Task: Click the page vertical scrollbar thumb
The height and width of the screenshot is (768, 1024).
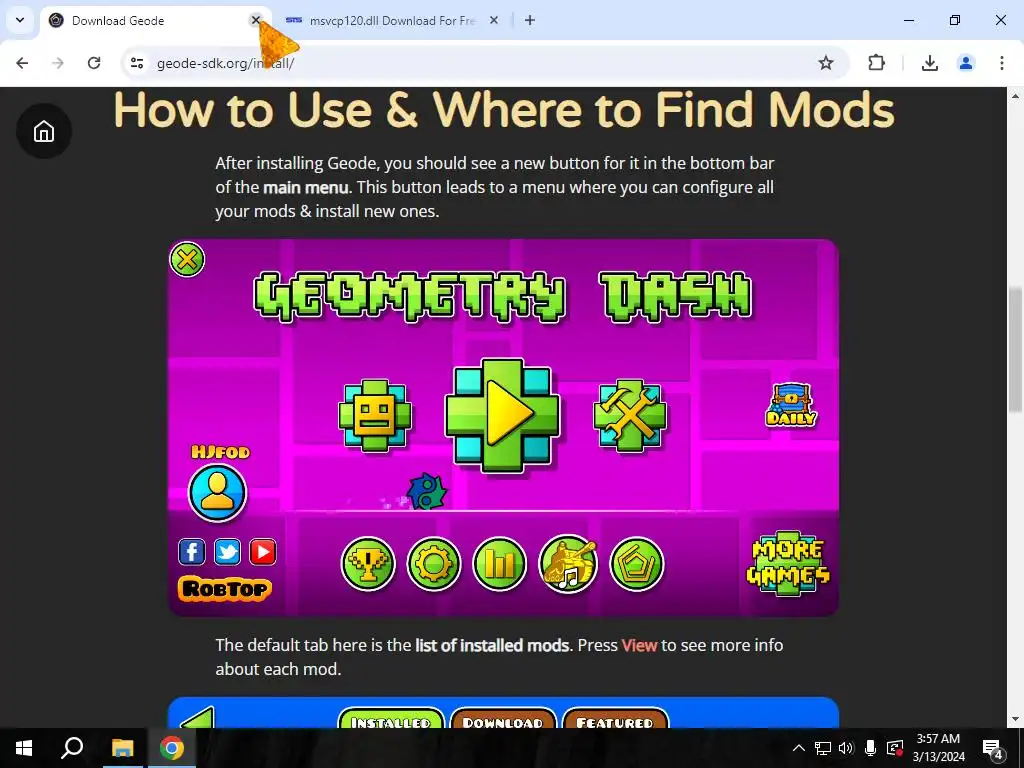Action: [1015, 349]
